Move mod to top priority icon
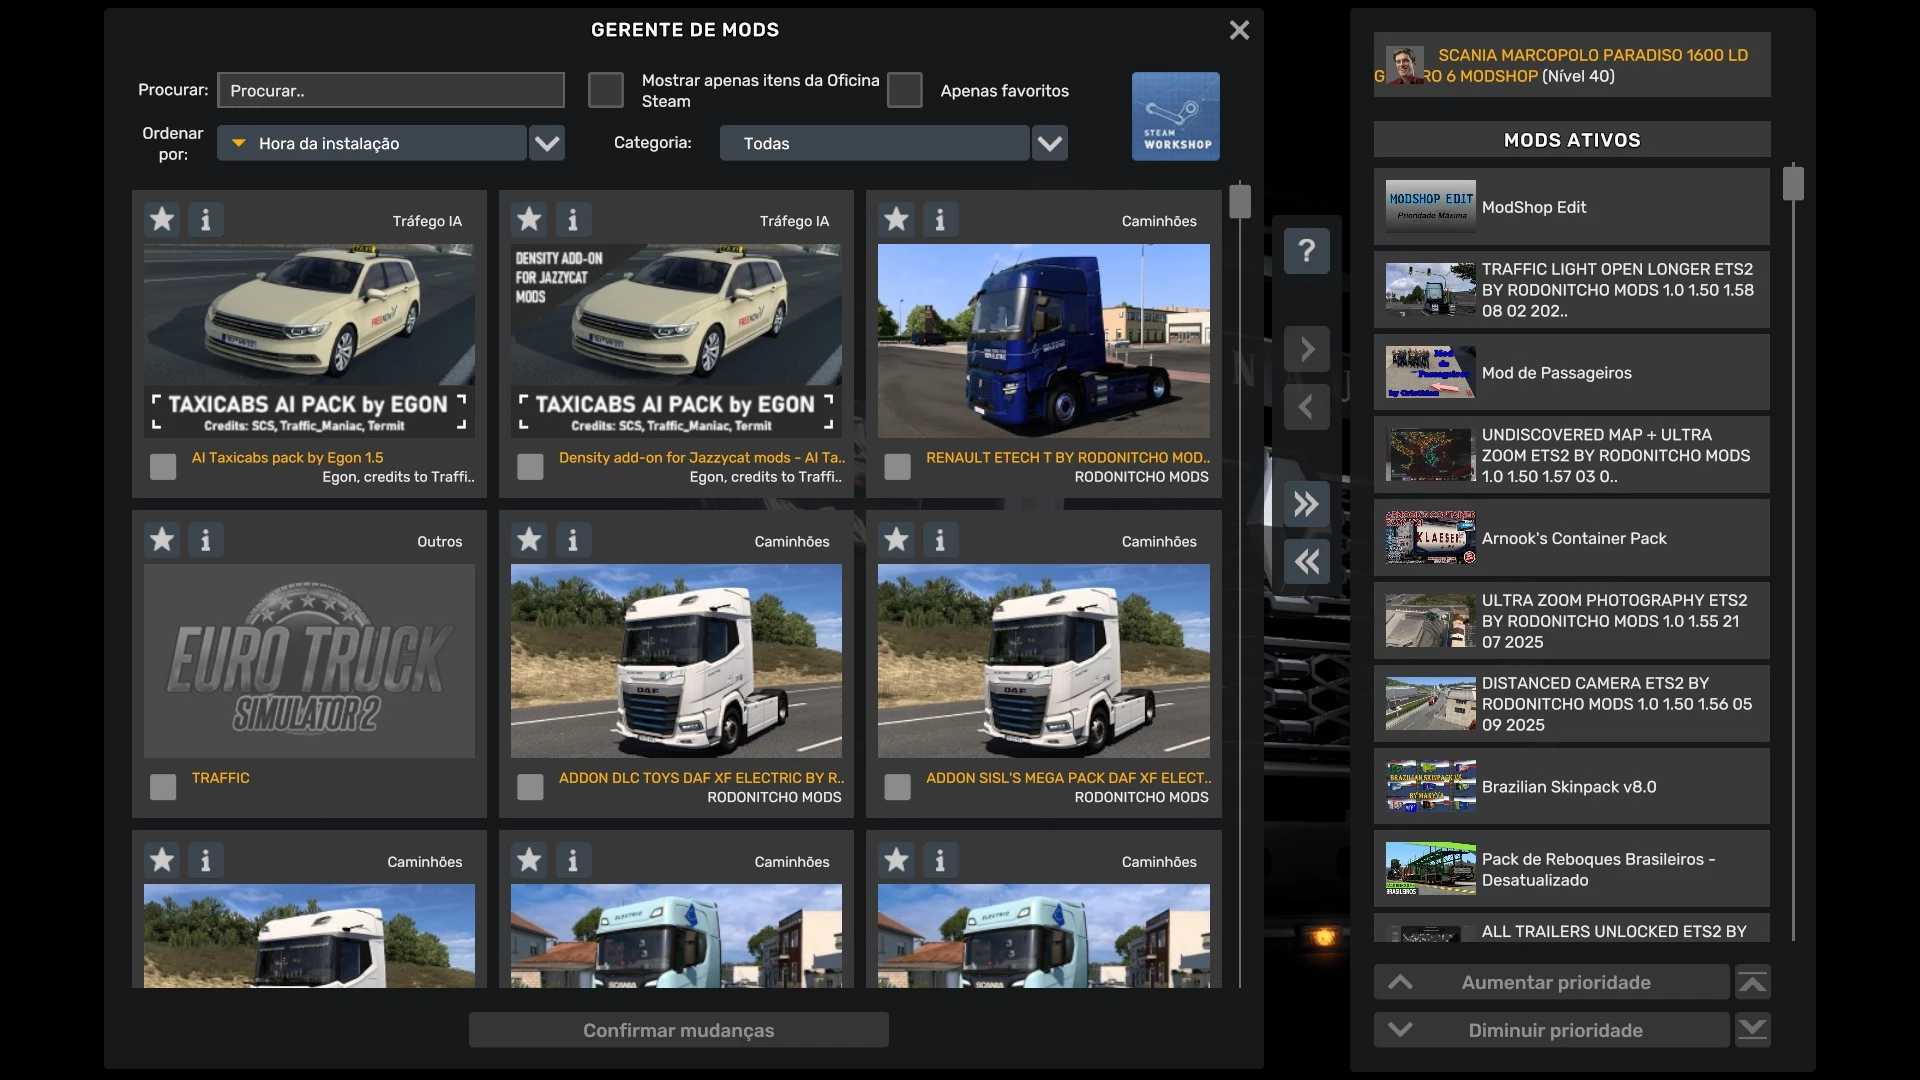Screen dimensions: 1920x1080 [x=1752, y=983]
